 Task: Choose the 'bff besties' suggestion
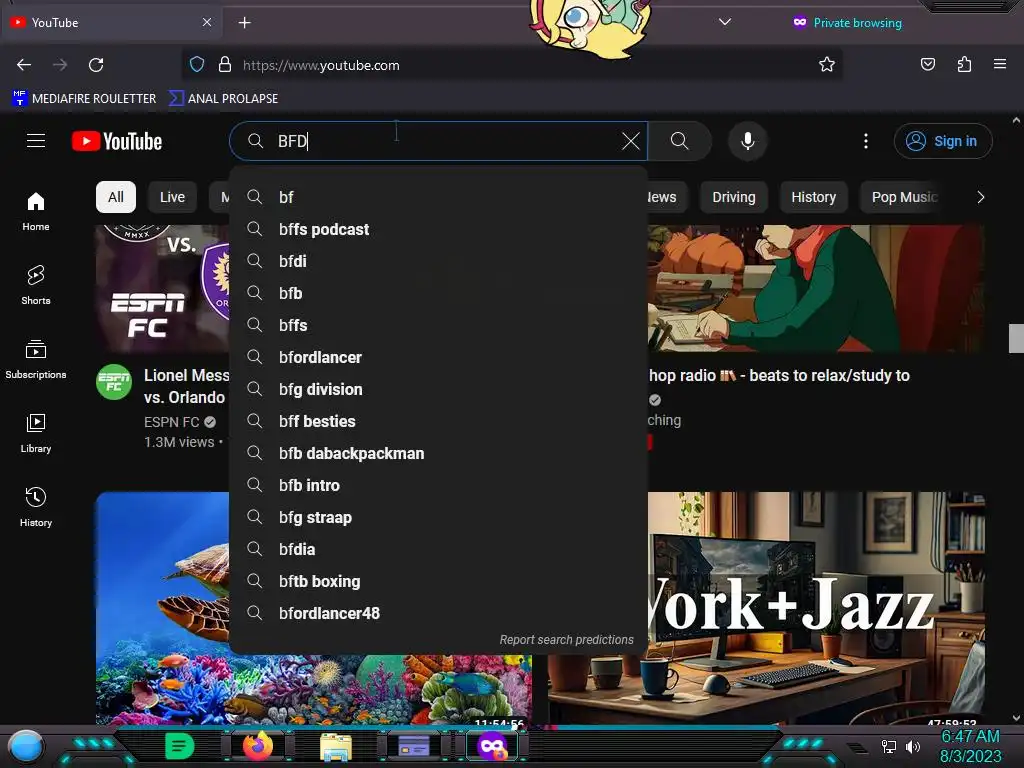coord(438,421)
